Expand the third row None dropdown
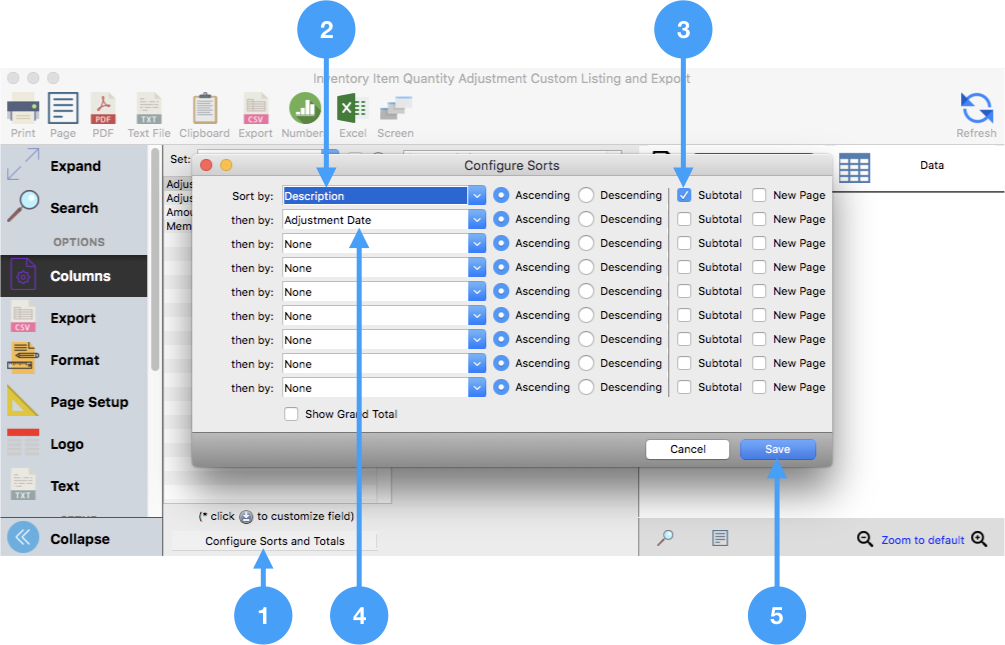Viewport: 1005px width, 645px height. coord(477,244)
